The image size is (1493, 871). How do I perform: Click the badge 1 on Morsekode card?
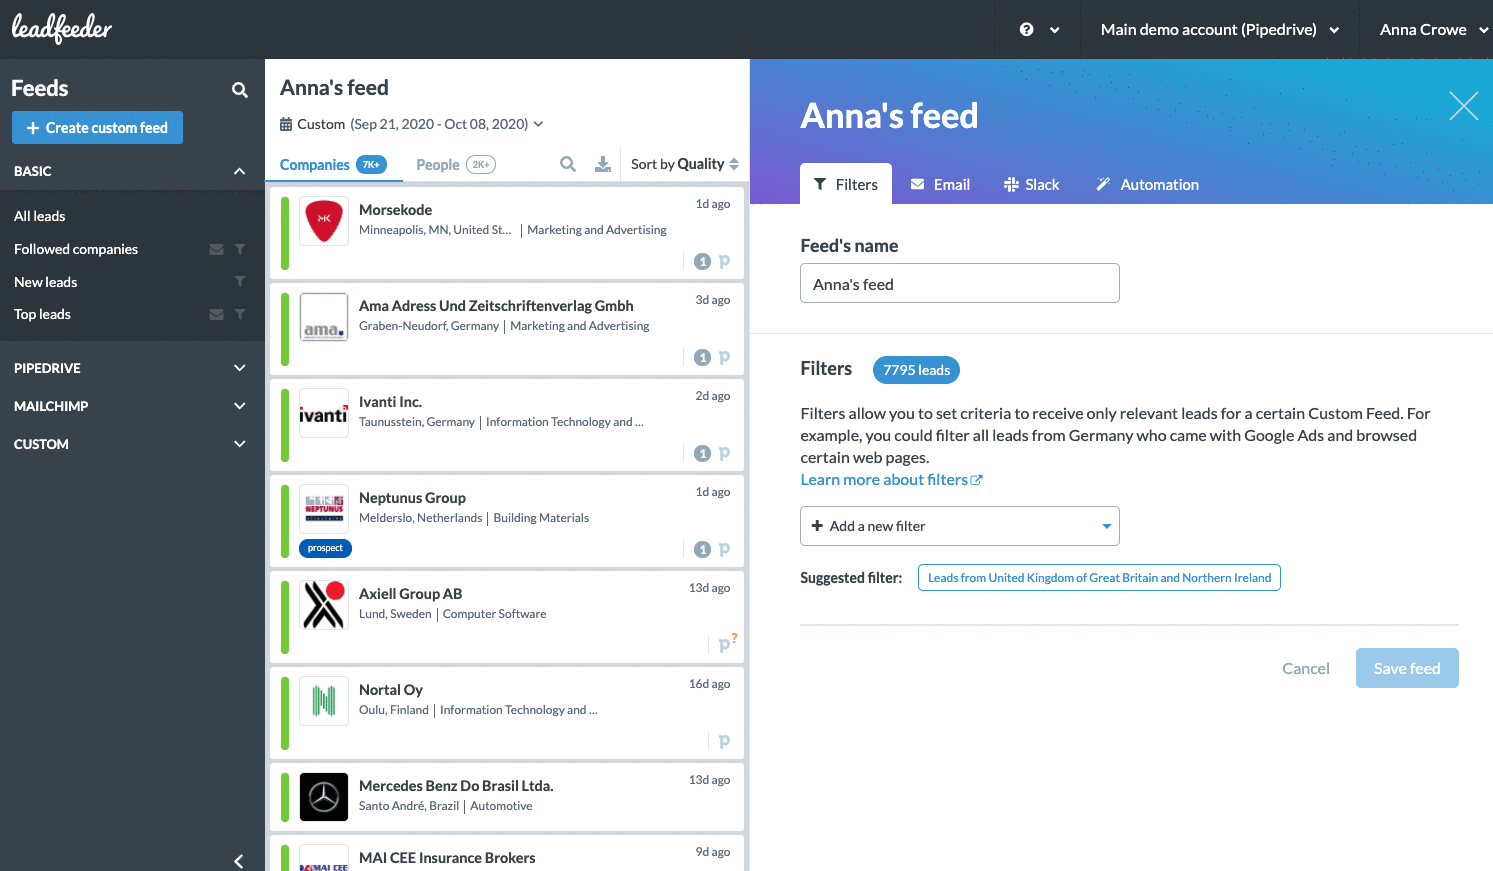tap(703, 261)
